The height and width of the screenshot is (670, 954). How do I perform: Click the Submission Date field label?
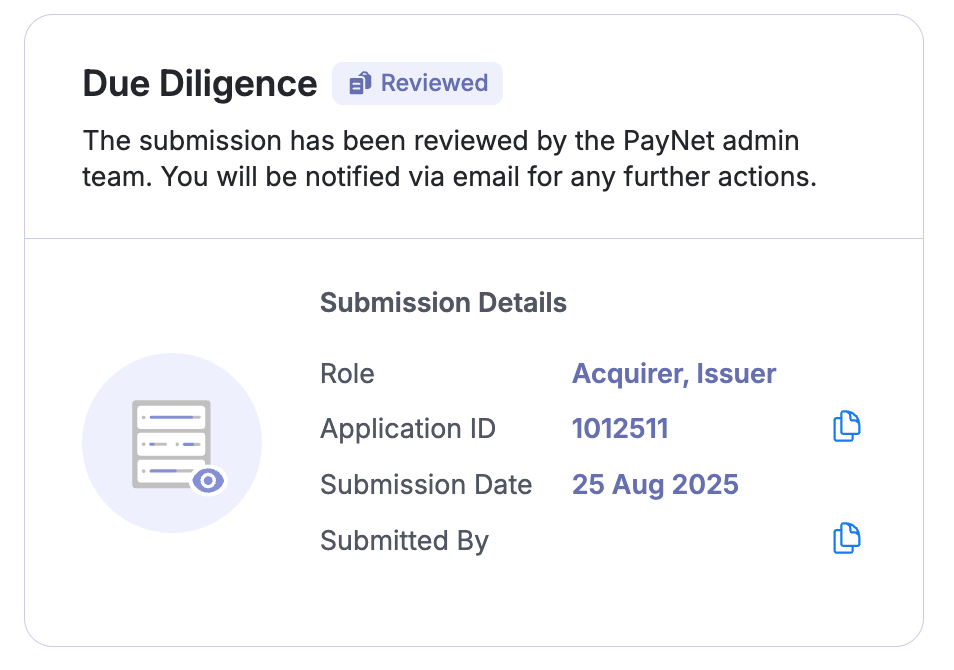point(426,485)
